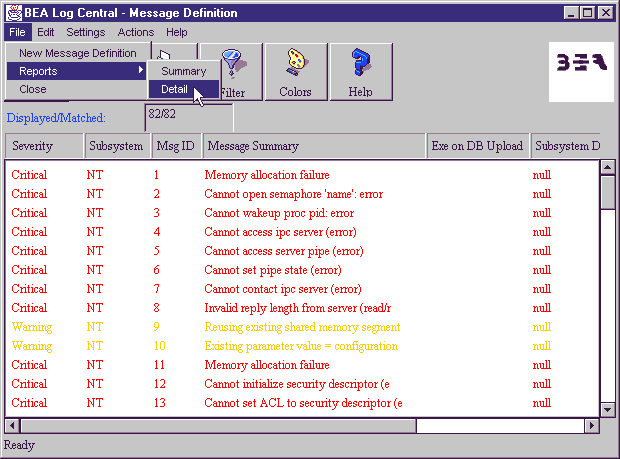The width and height of the screenshot is (620, 459).
Task: Choose the Summary report option
Action: (x=184, y=71)
